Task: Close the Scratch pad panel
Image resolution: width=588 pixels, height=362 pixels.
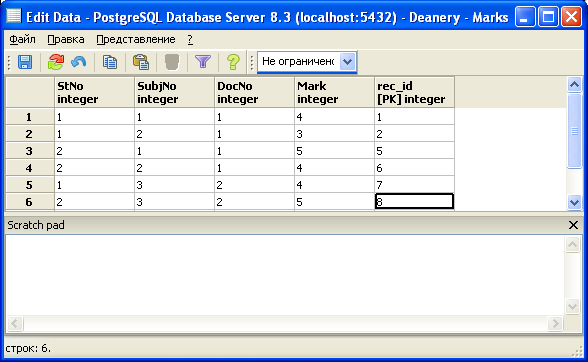Action: pos(573,225)
